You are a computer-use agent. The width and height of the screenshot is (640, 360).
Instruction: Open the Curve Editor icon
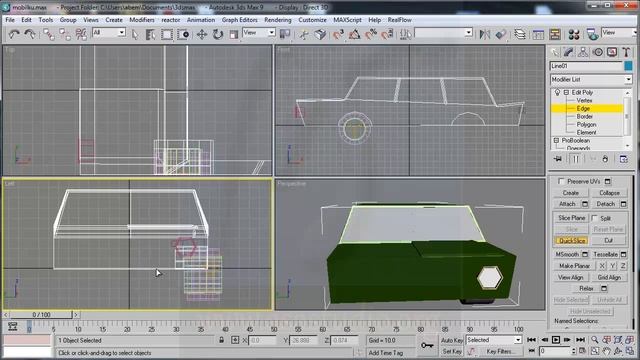(538, 35)
